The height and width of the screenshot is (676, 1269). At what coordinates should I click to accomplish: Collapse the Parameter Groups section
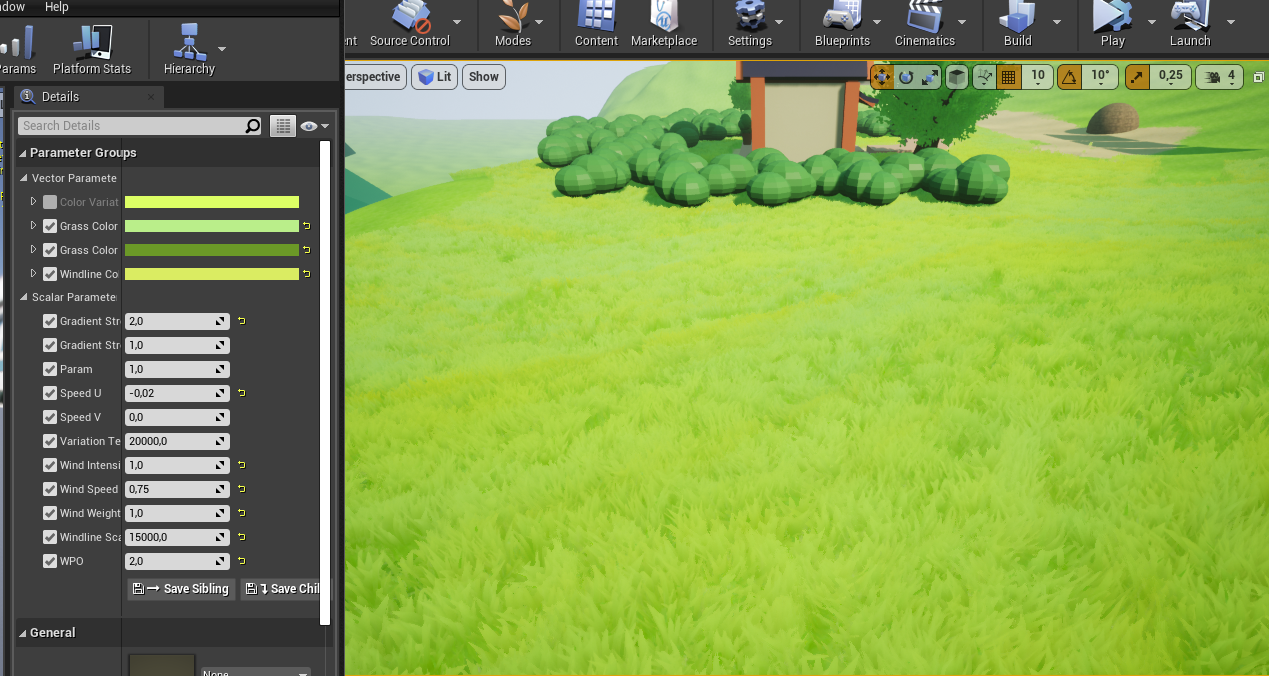point(24,153)
